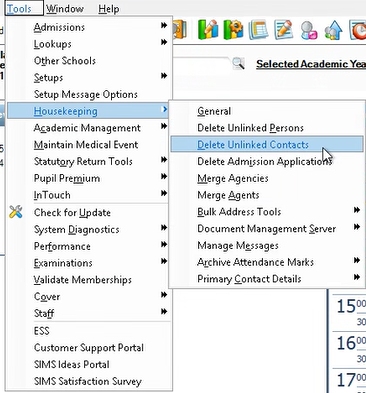Viewport: 366px width, 393px height.
Task: Click the person with pink badge toolbar icon
Action: 308,30
